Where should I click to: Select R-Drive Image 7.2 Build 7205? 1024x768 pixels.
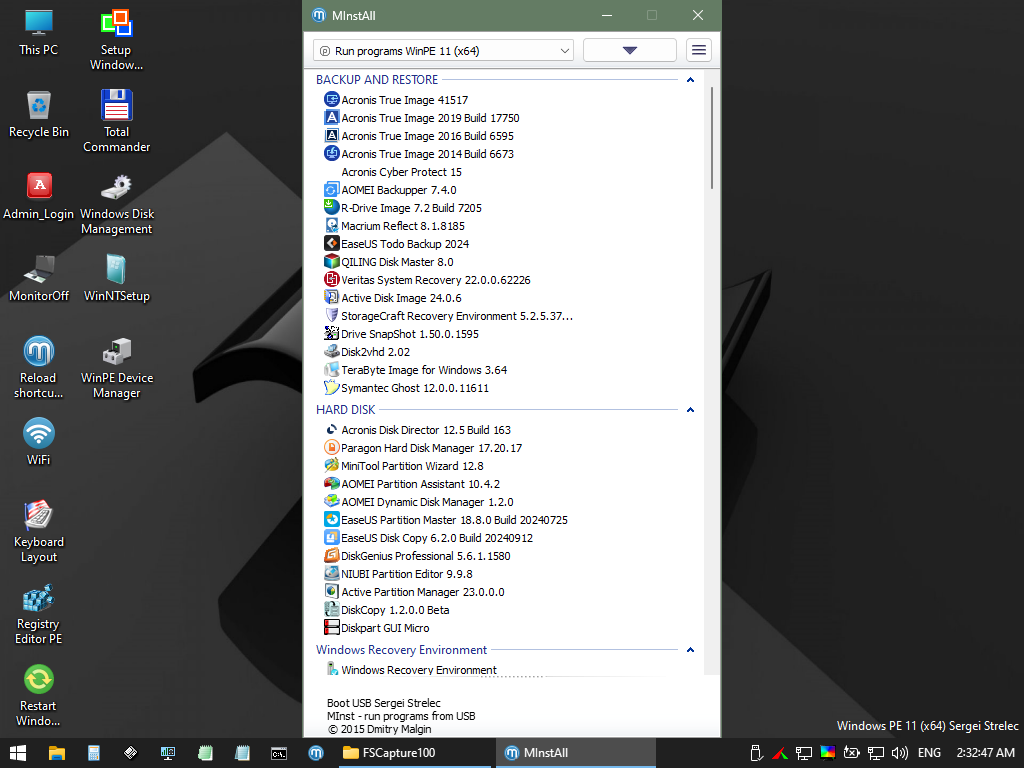pos(403,208)
